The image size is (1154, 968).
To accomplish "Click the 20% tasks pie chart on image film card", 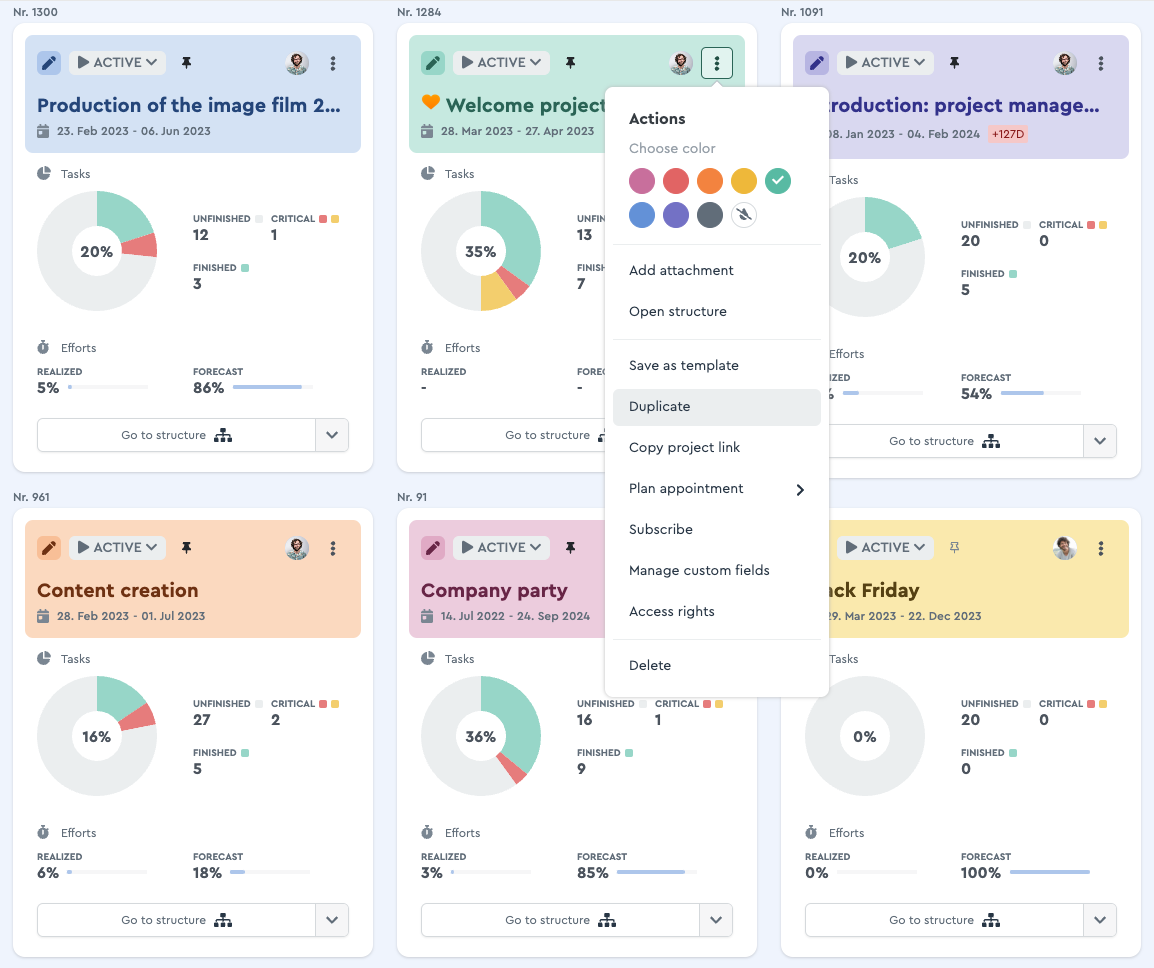I will [97, 251].
